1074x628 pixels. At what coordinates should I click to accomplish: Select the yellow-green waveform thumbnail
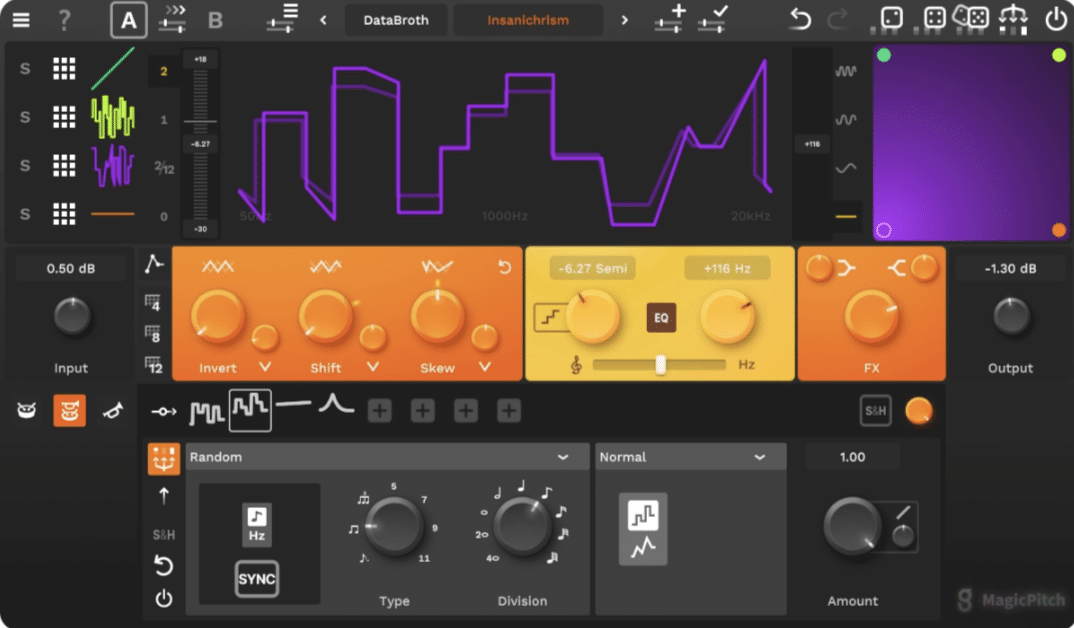[x=113, y=117]
